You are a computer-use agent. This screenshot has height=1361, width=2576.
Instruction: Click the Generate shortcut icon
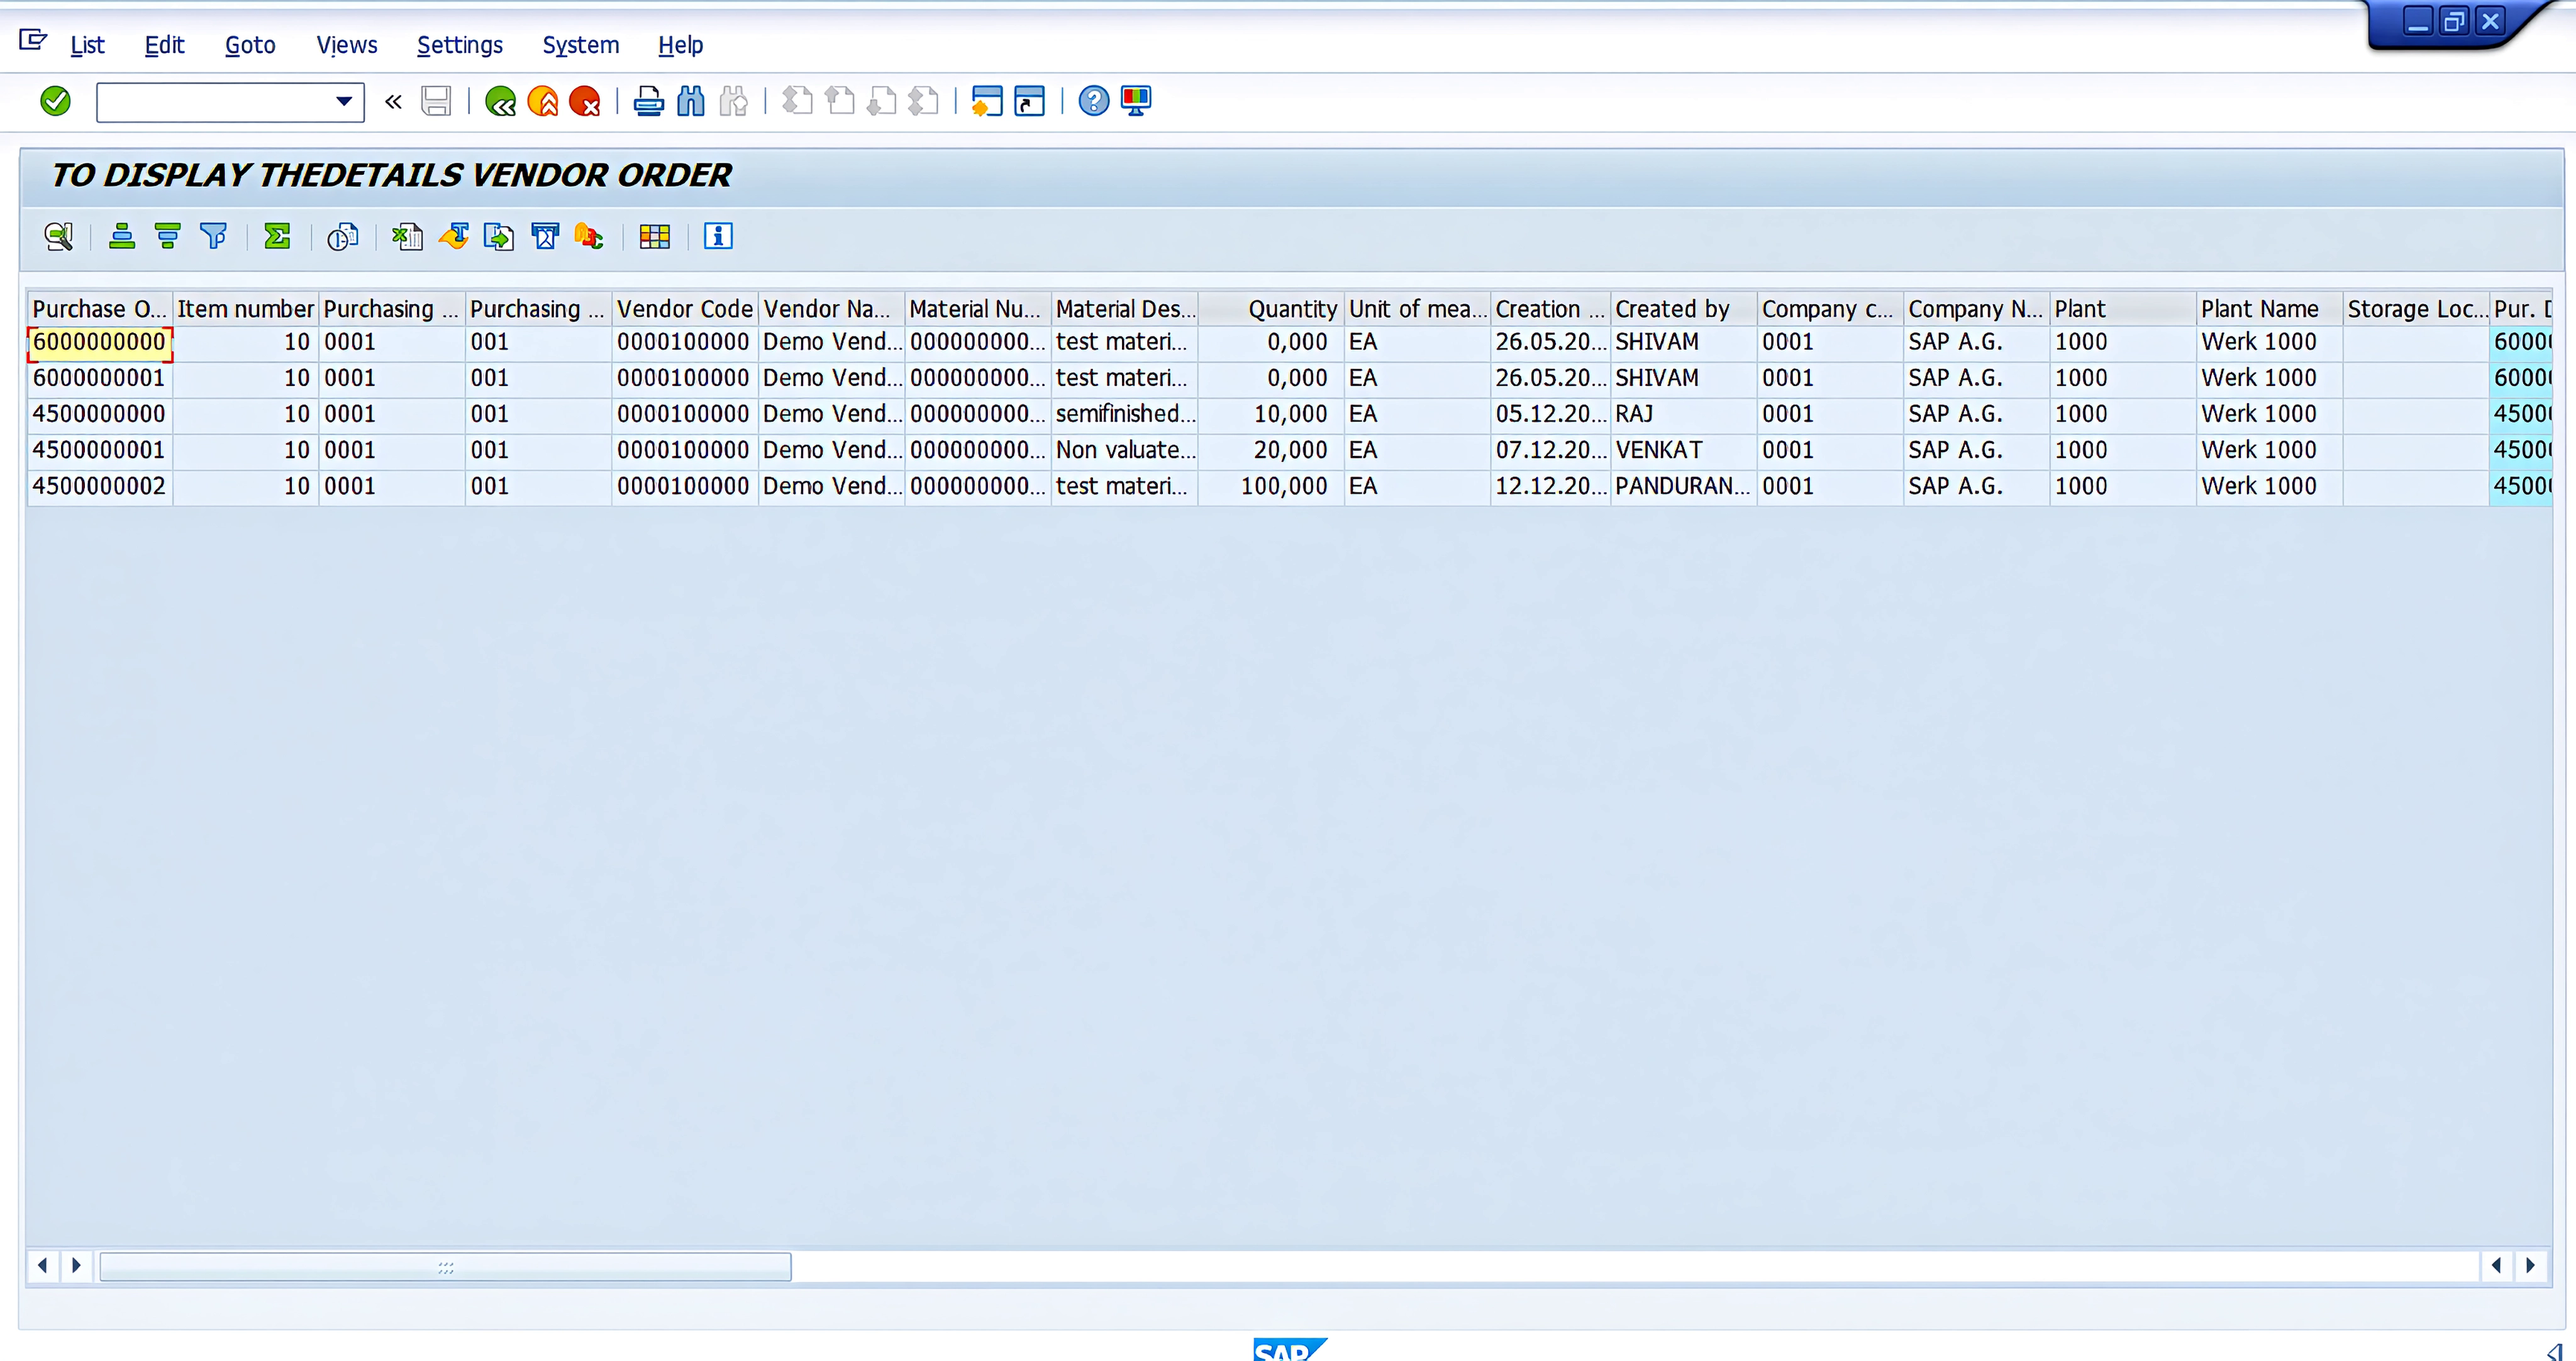1029,101
